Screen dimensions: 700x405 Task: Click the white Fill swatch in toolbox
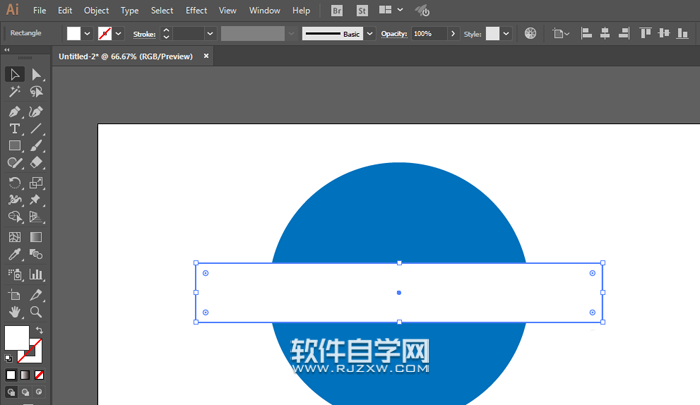16,337
